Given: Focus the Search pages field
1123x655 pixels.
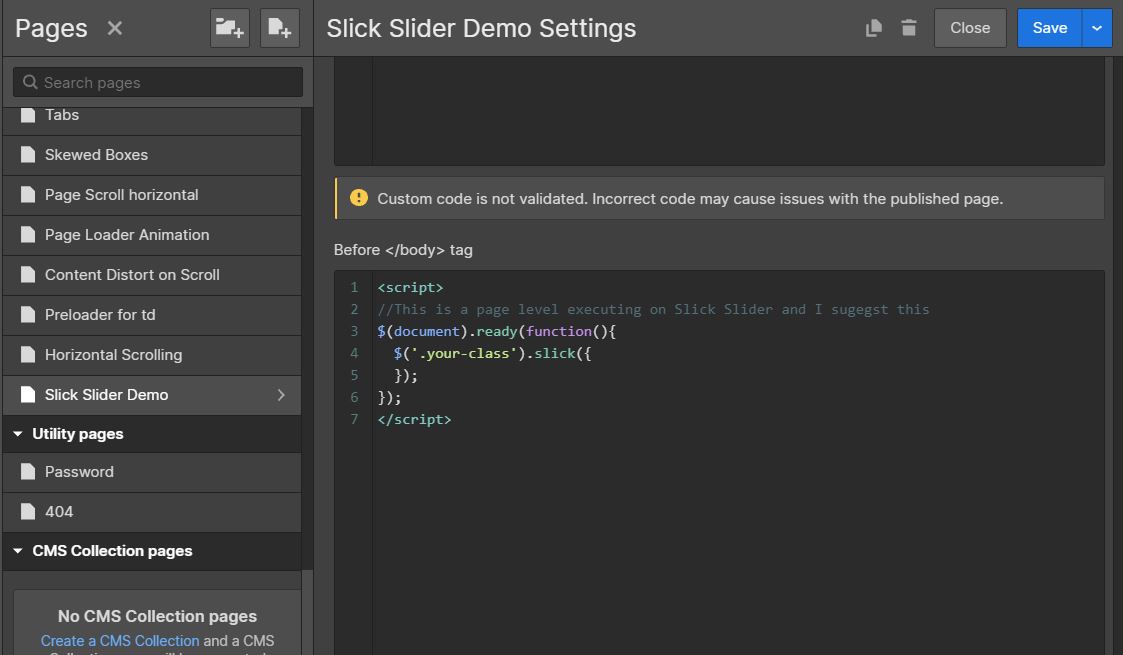Looking at the screenshot, I should (x=158, y=82).
